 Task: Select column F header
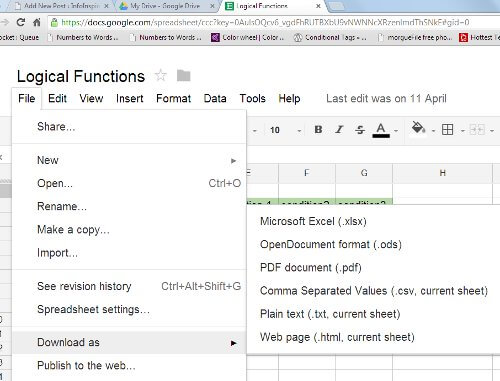307,173
